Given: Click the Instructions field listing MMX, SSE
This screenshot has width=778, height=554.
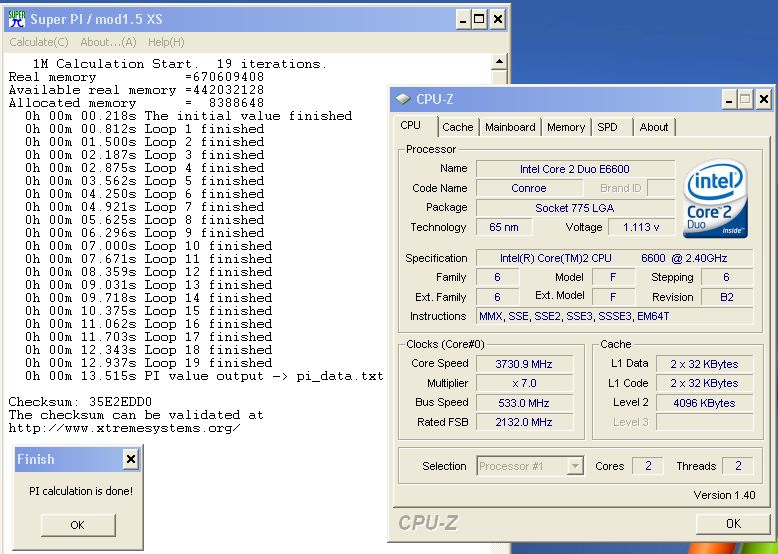Looking at the screenshot, I should (x=614, y=316).
